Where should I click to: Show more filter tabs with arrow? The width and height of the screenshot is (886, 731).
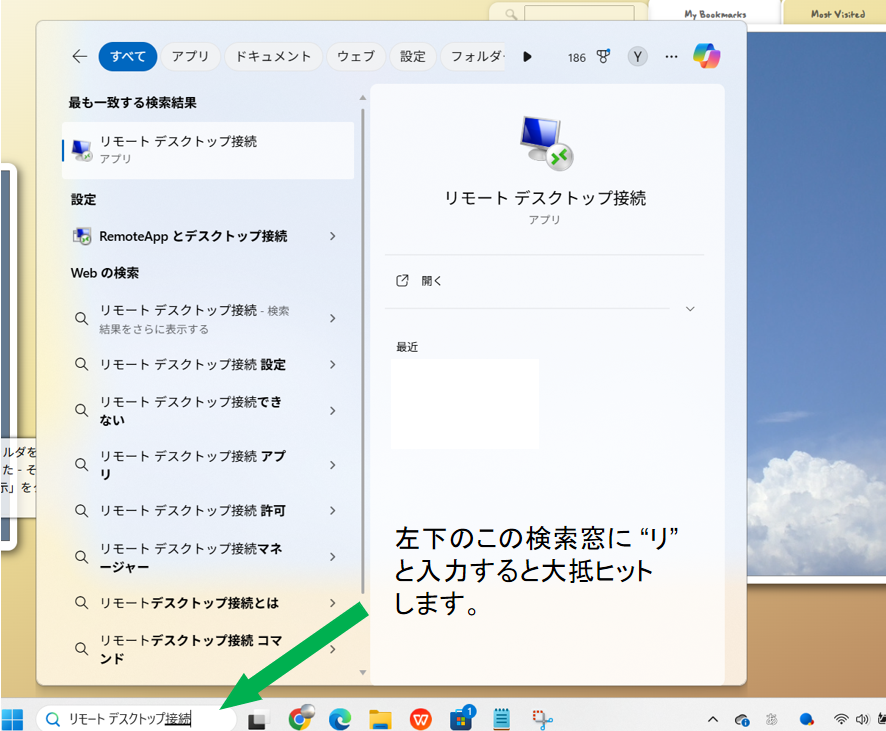pos(527,57)
